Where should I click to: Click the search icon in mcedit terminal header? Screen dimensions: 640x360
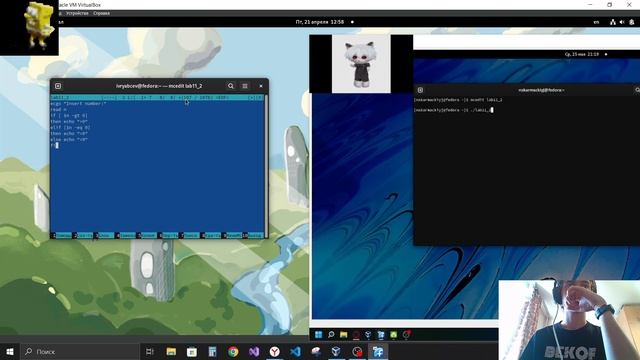click(231, 86)
